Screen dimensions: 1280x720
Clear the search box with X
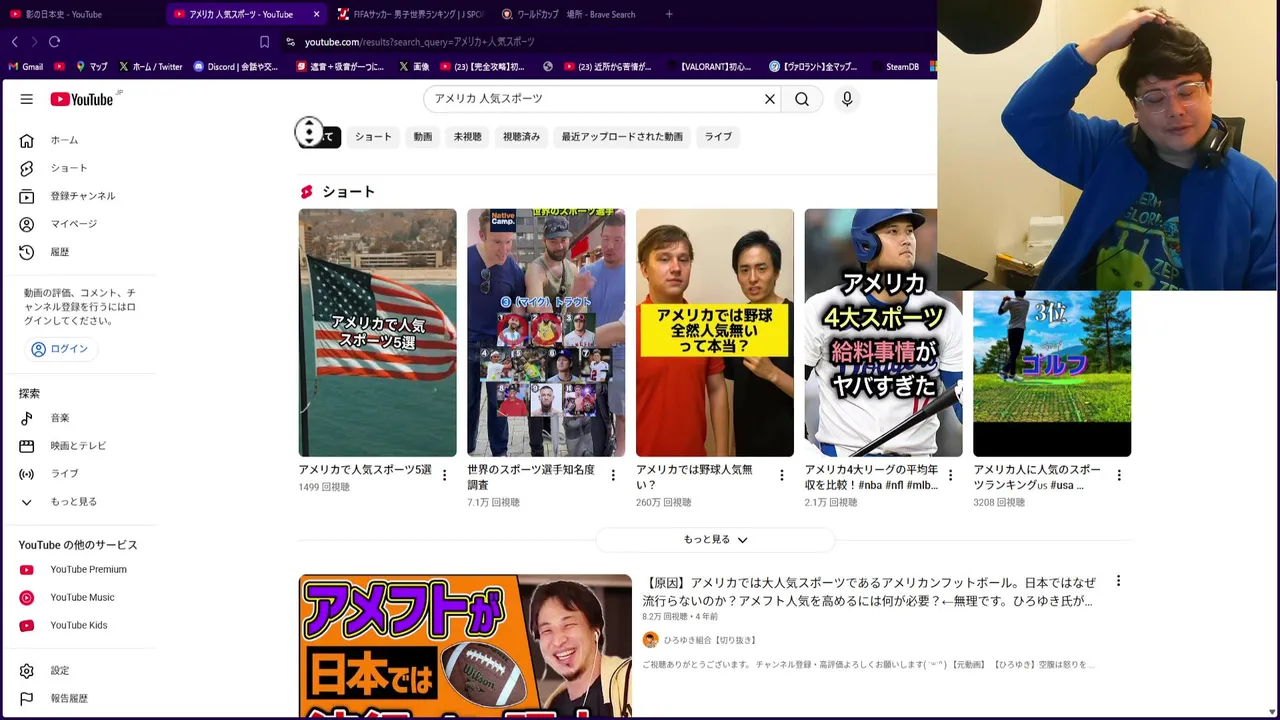(770, 99)
